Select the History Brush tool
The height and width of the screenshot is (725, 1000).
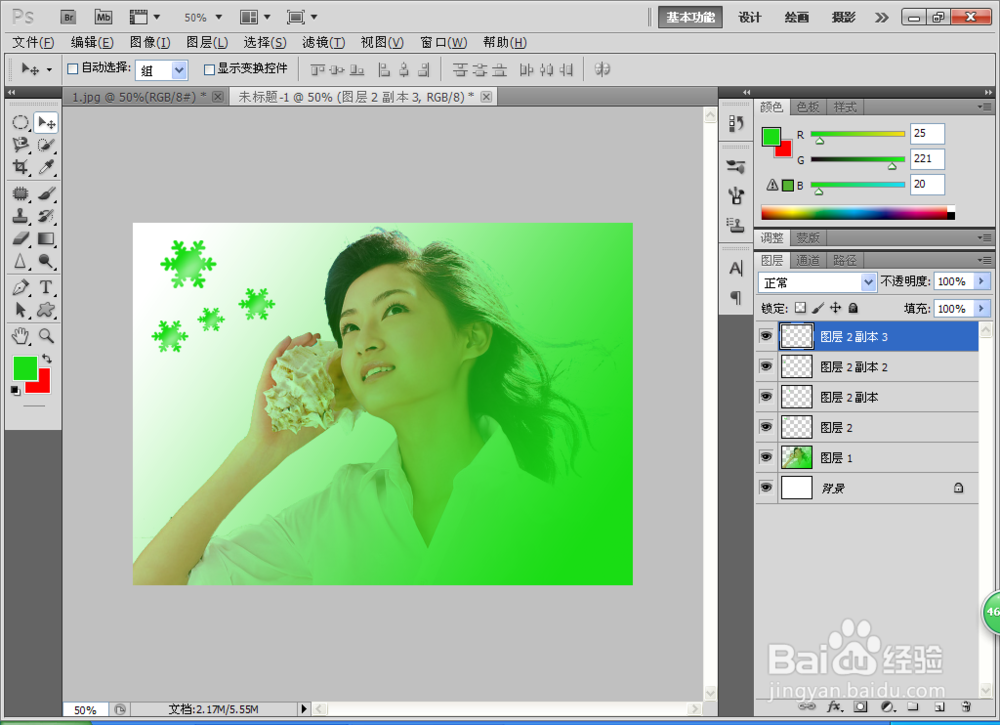46,216
